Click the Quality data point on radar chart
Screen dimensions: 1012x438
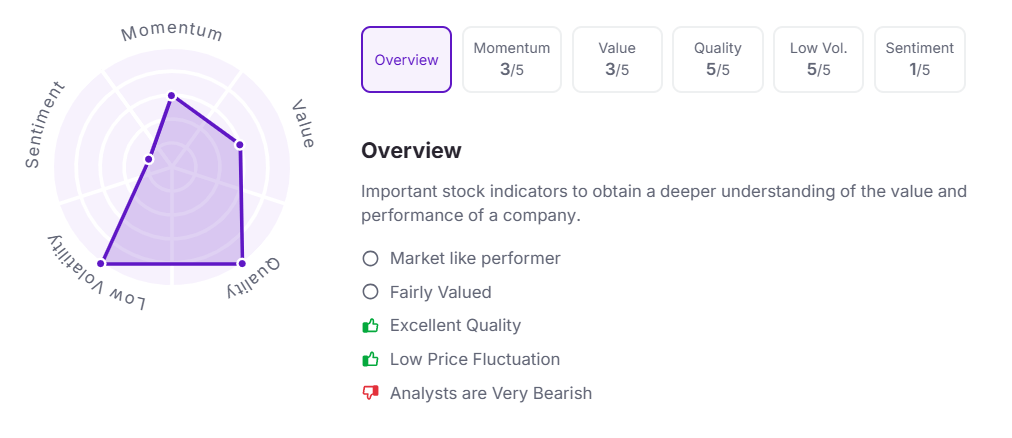click(241, 264)
